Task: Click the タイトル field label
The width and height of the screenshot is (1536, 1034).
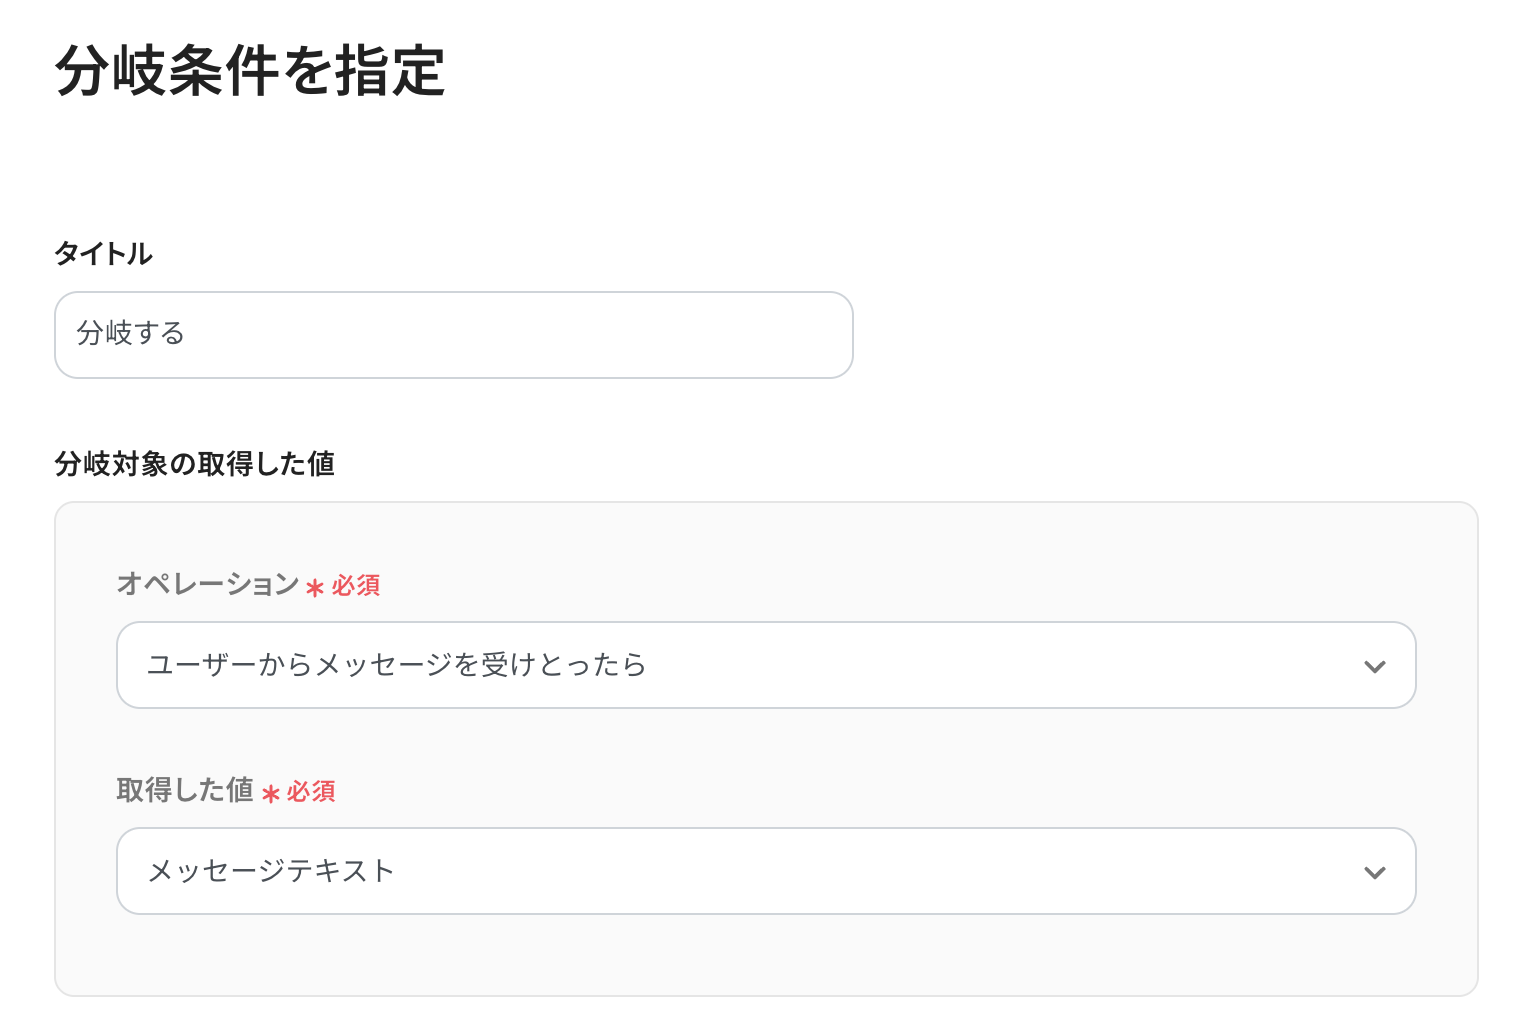Action: (x=104, y=254)
